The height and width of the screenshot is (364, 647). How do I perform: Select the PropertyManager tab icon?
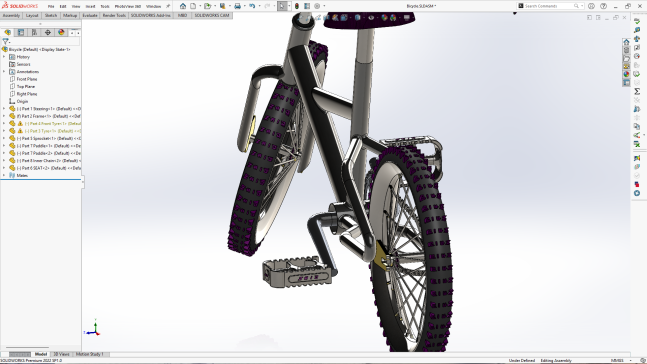pyautogui.click(x=21, y=32)
